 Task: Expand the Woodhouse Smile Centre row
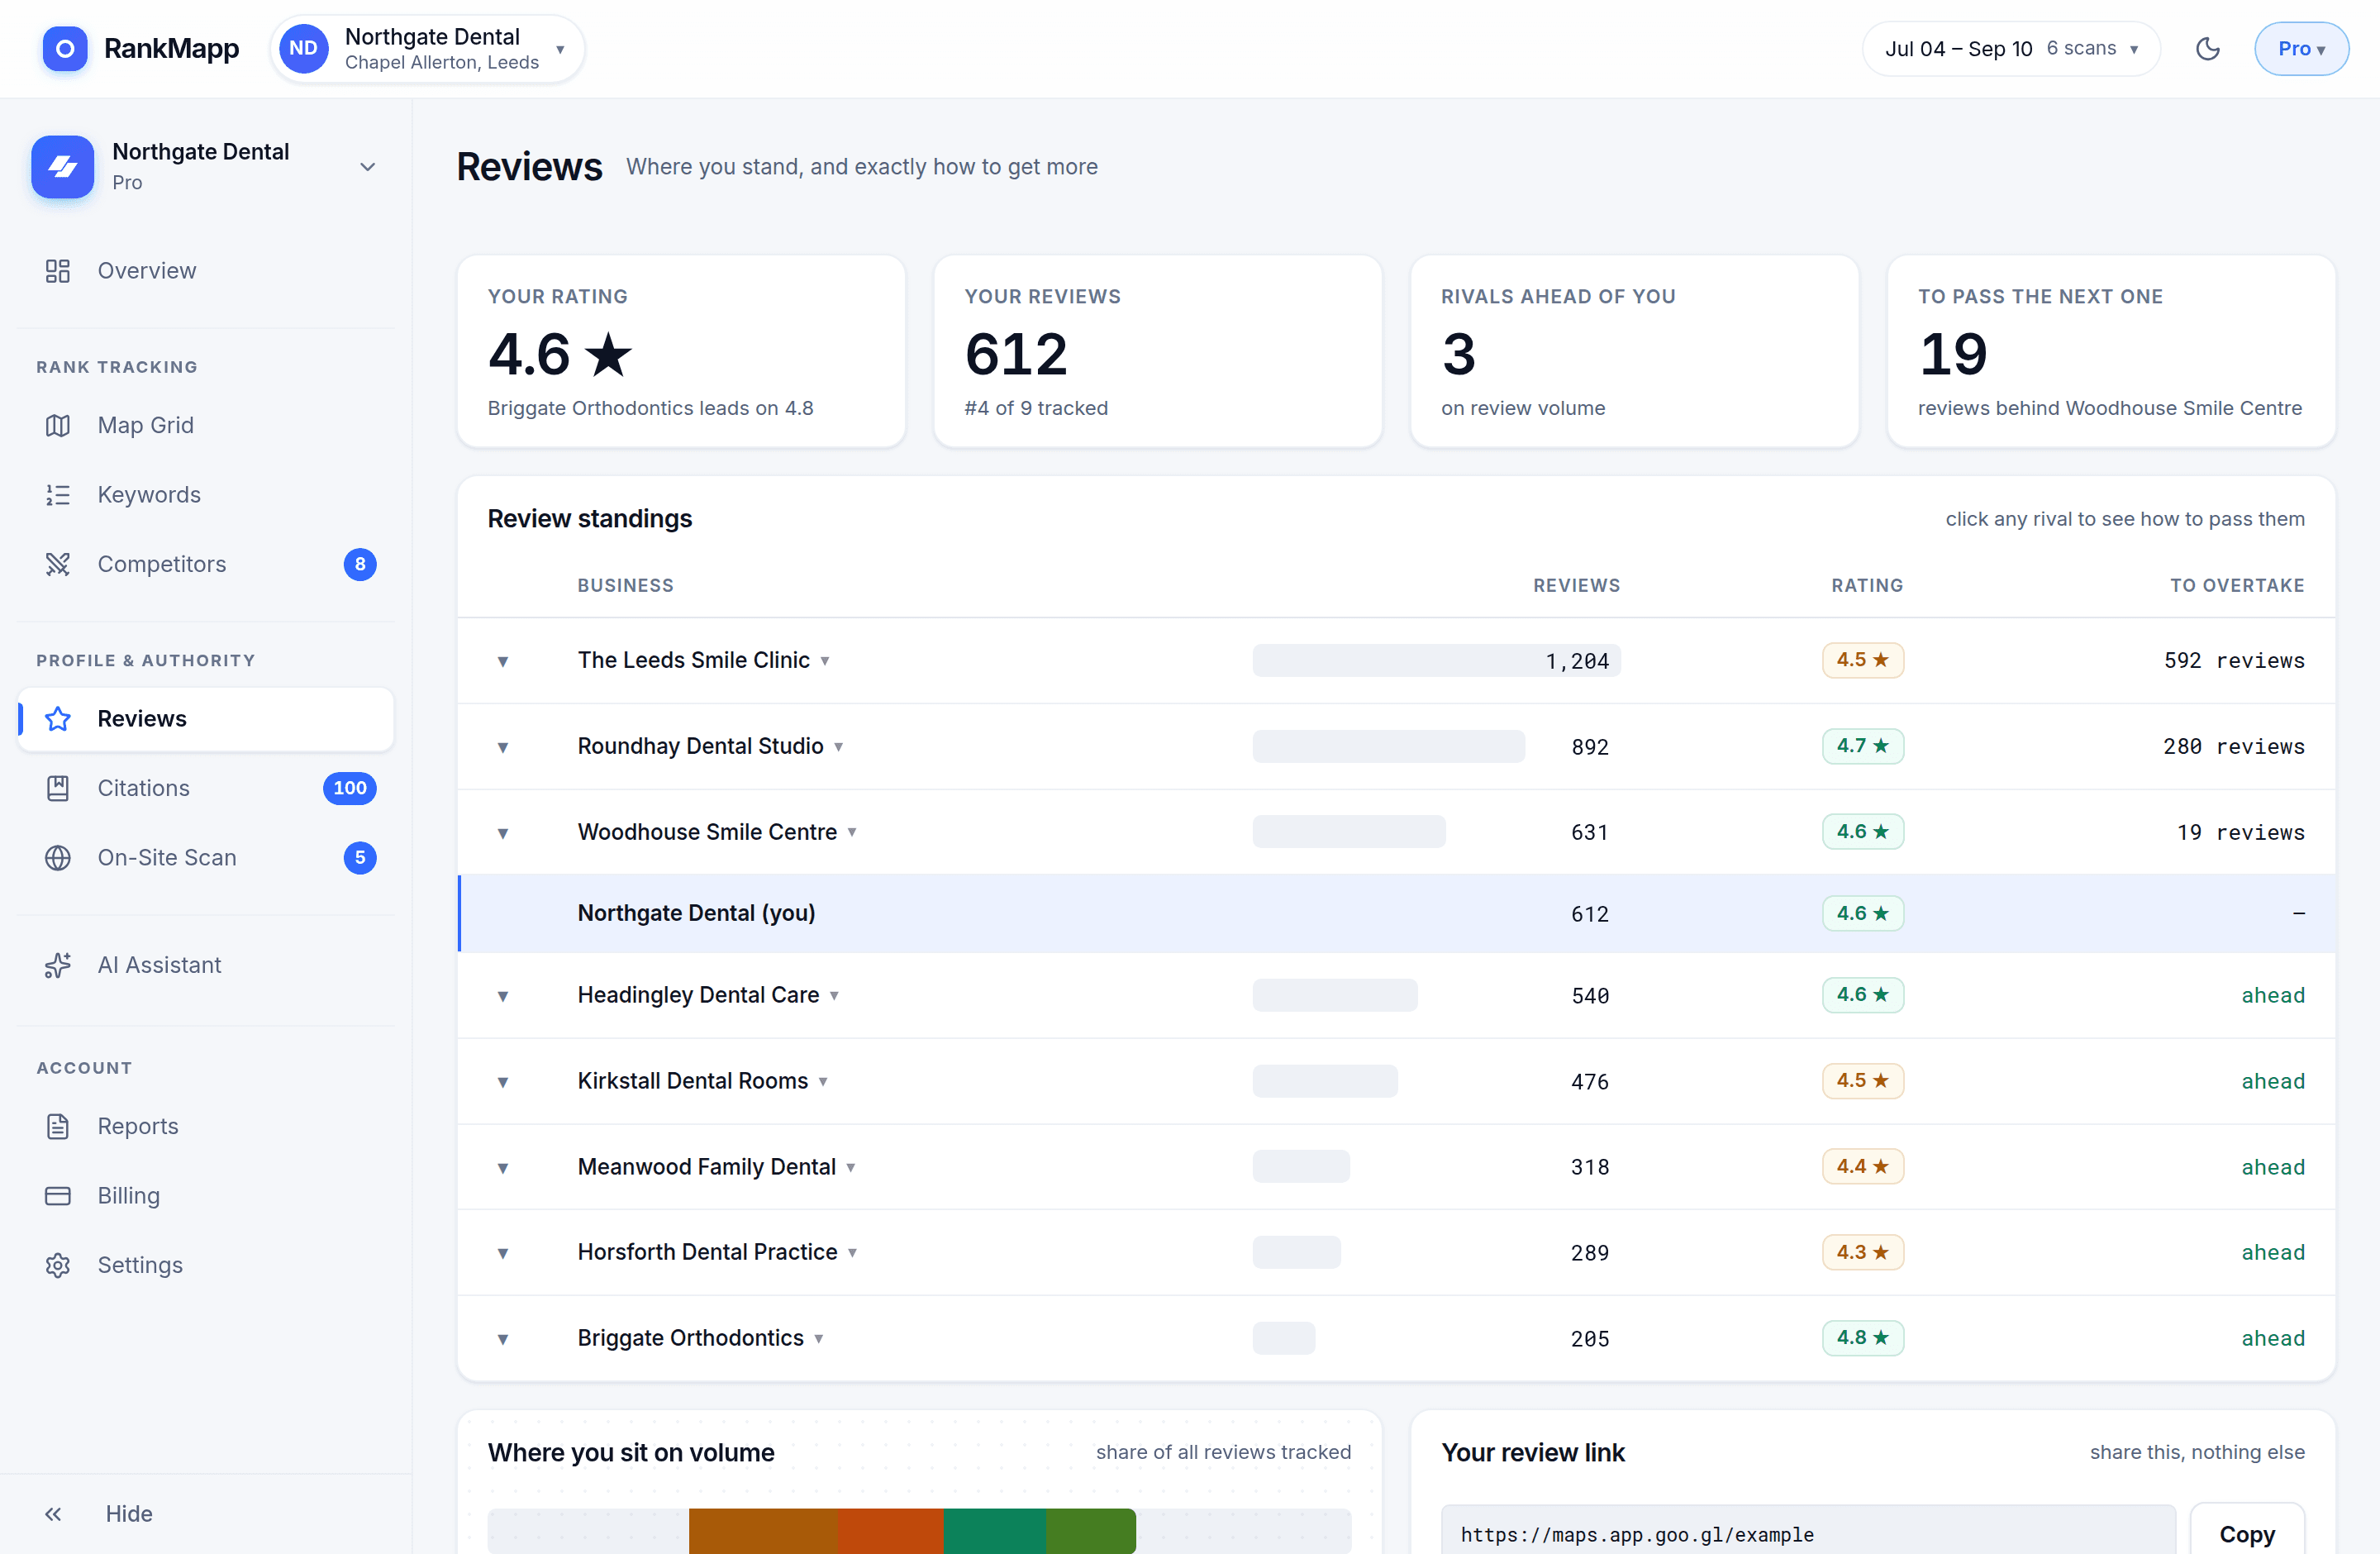(503, 833)
